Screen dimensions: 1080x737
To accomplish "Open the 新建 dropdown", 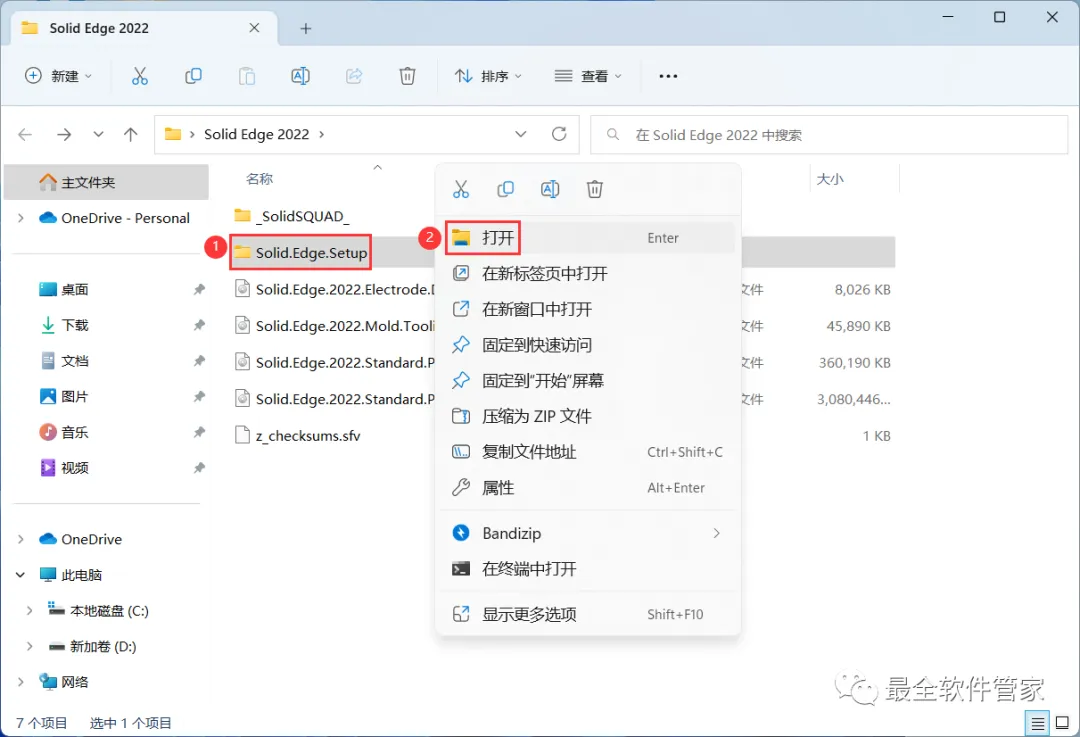I will pos(58,76).
